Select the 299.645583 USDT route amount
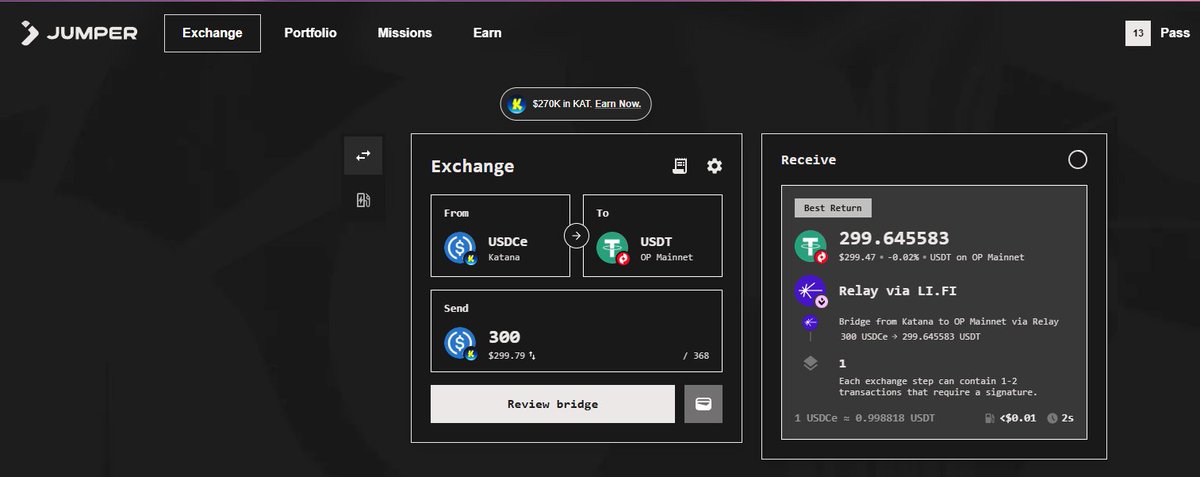Image resolution: width=1200 pixels, height=477 pixels. tap(894, 239)
